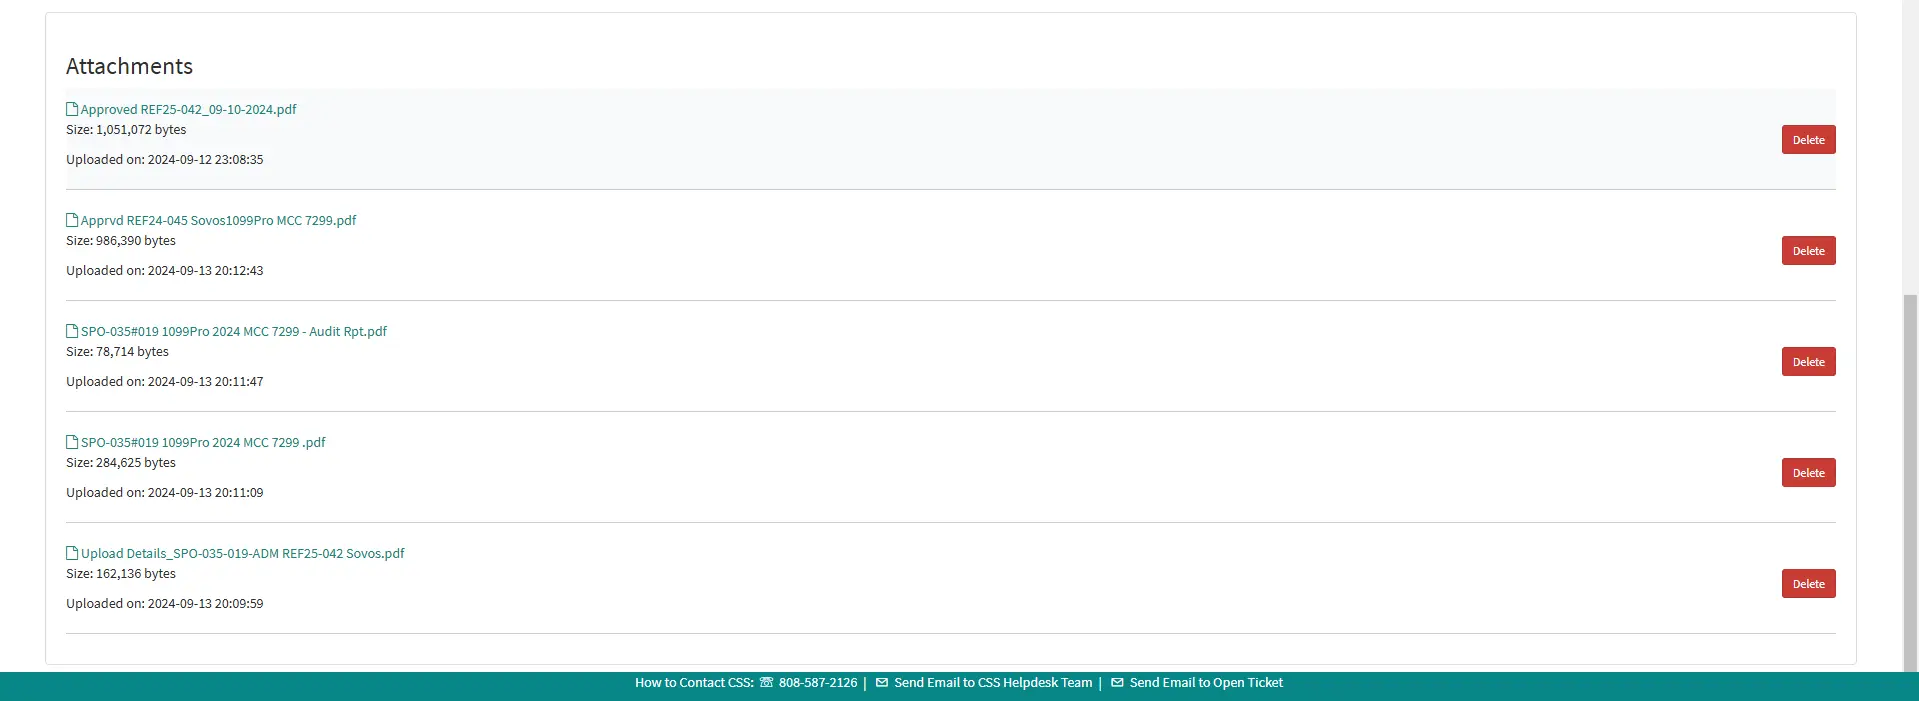The width and height of the screenshot is (1919, 701).
Task: Click text Size: 986,390 bytes
Action: pyautogui.click(x=121, y=241)
